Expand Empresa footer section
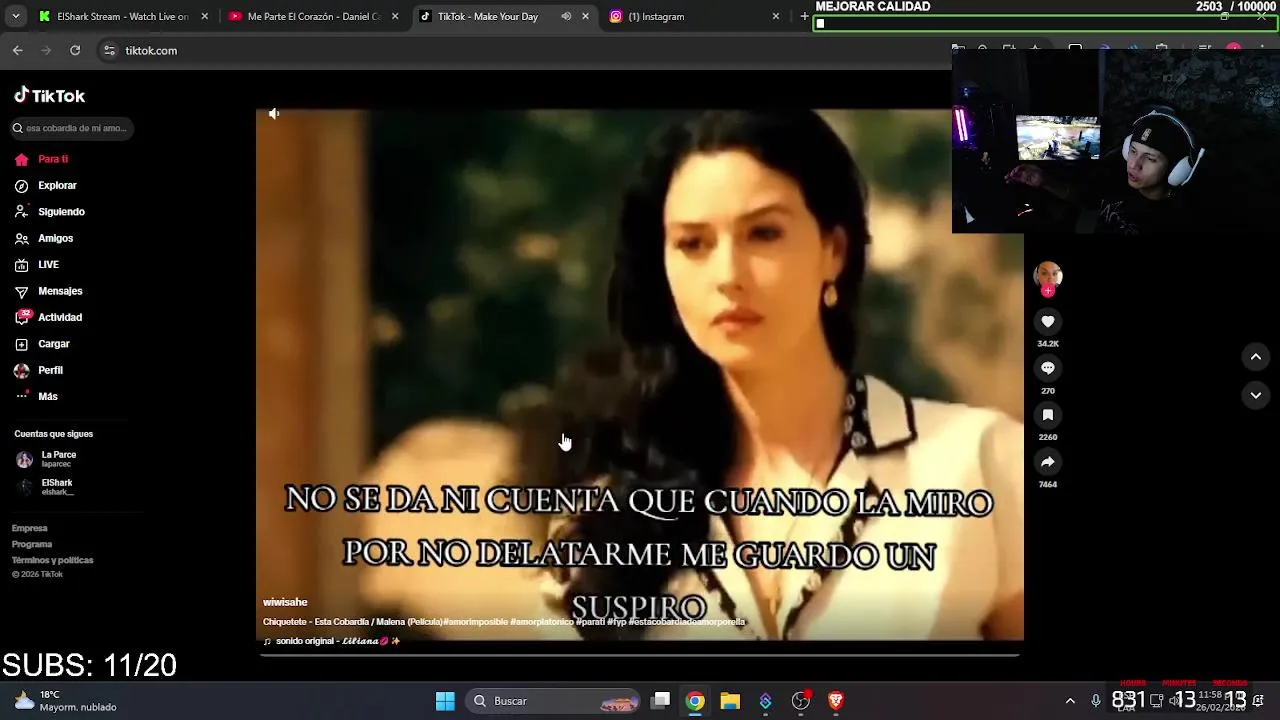This screenshot has height=720, width=1280. click(x=30, y=528)
